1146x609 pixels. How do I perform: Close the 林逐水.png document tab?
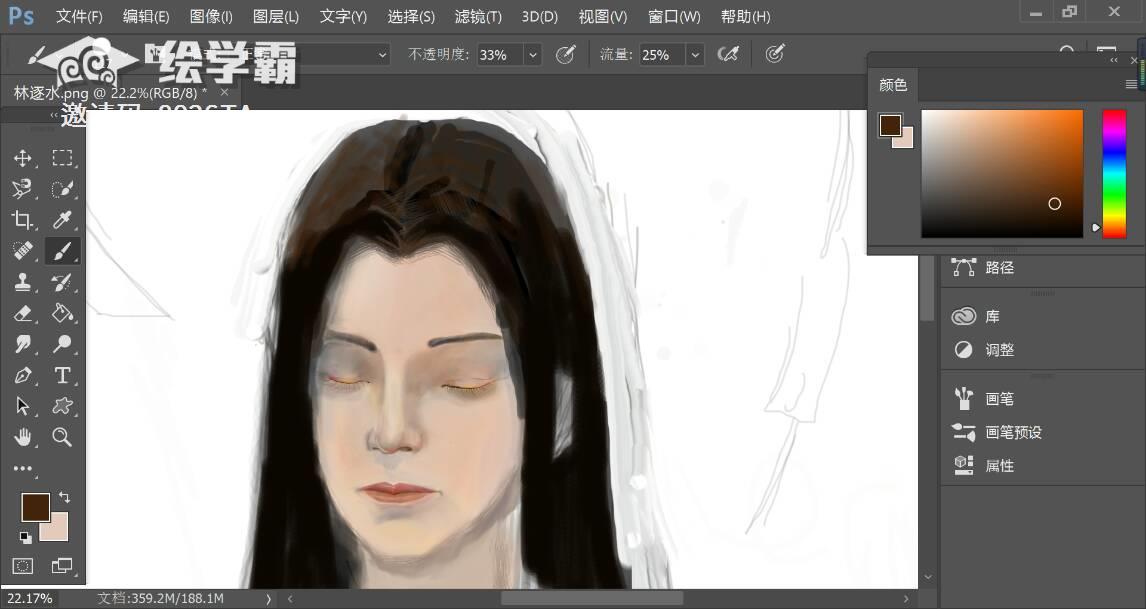tap(224, 92)
